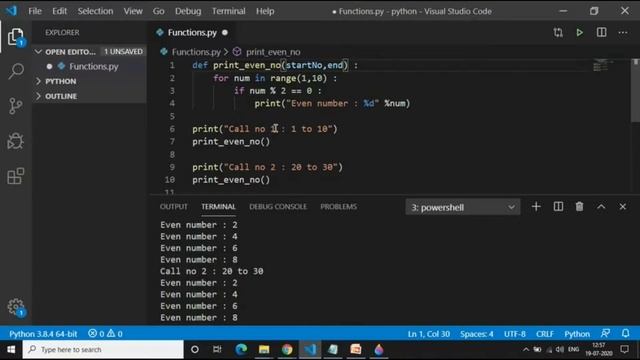640x360 pixels.
Task: Click the editor vertical scrollbar
Action: point(636,91)
